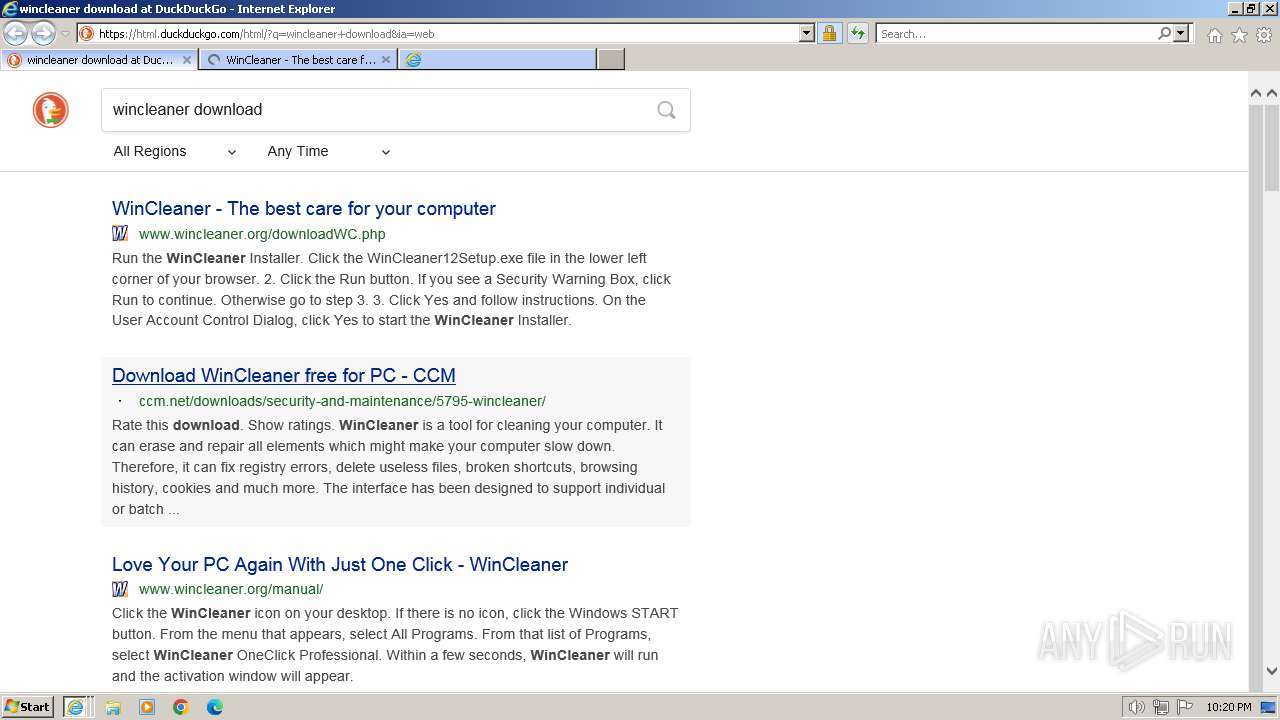
Task: Click the network tray icon
Action: pos(1161,707)
